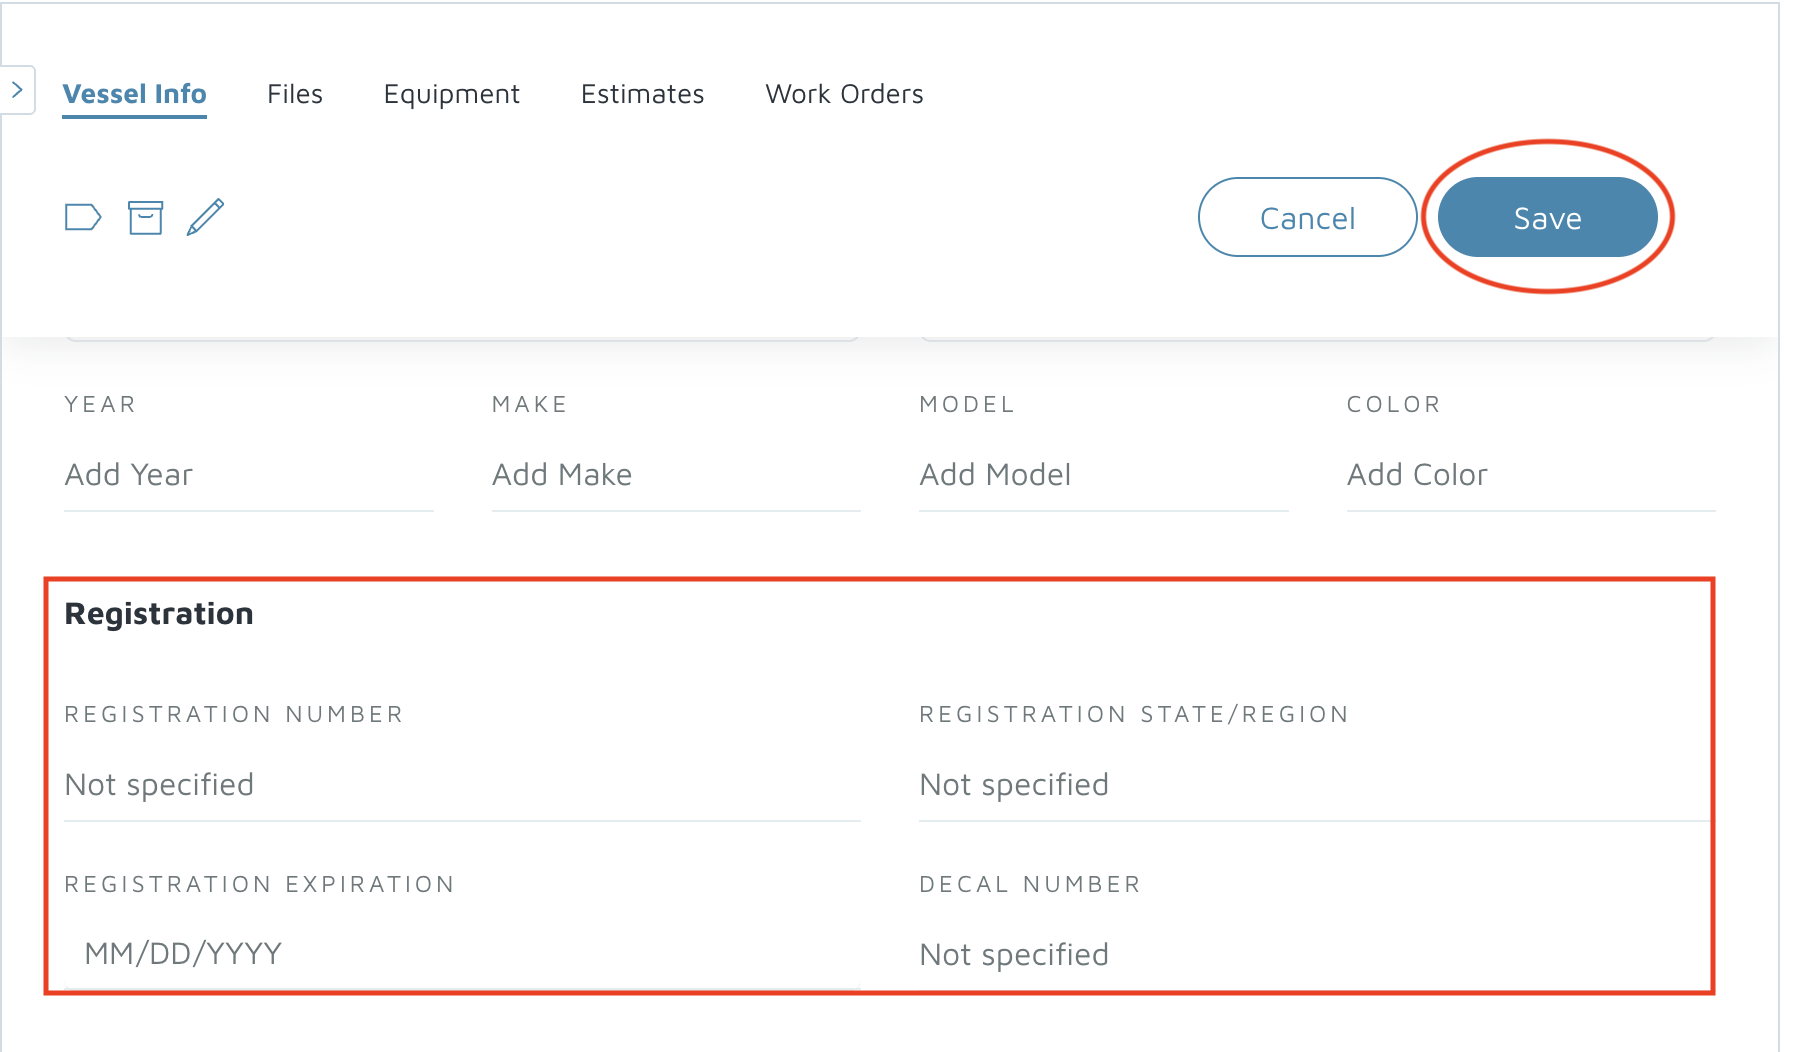Click the archive box icon
Screen dimensions: 1796x1052
click(x=145, y=217)
